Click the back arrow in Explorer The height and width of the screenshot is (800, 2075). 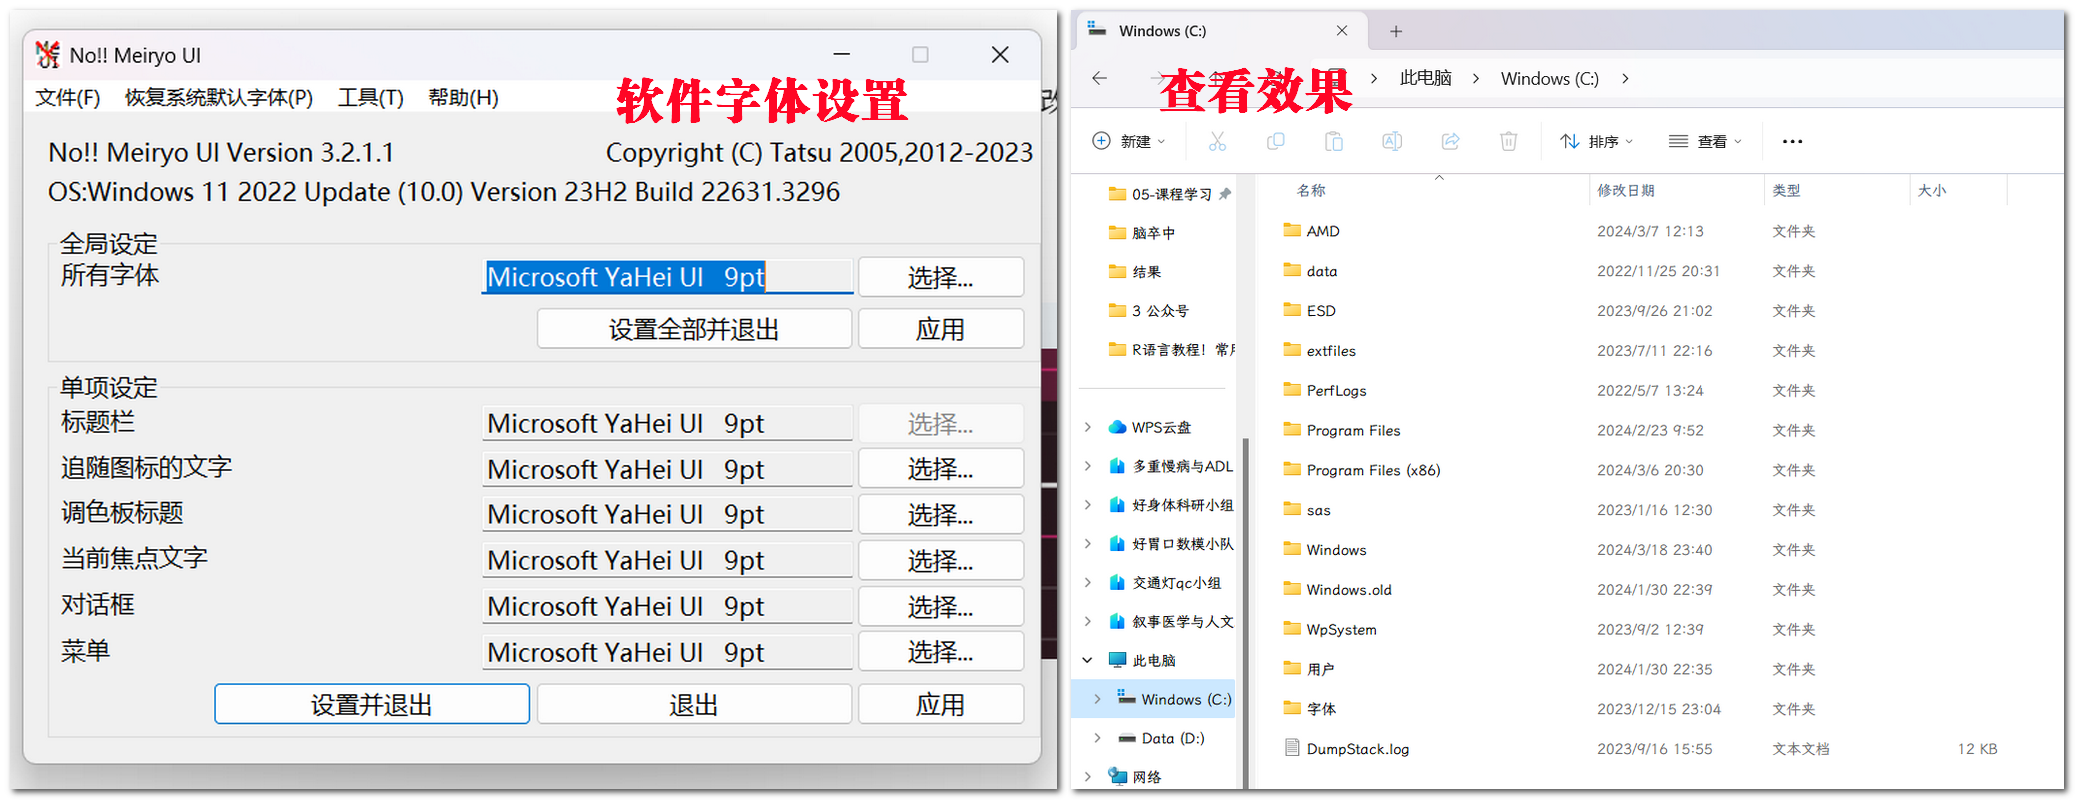(1100, 78)
